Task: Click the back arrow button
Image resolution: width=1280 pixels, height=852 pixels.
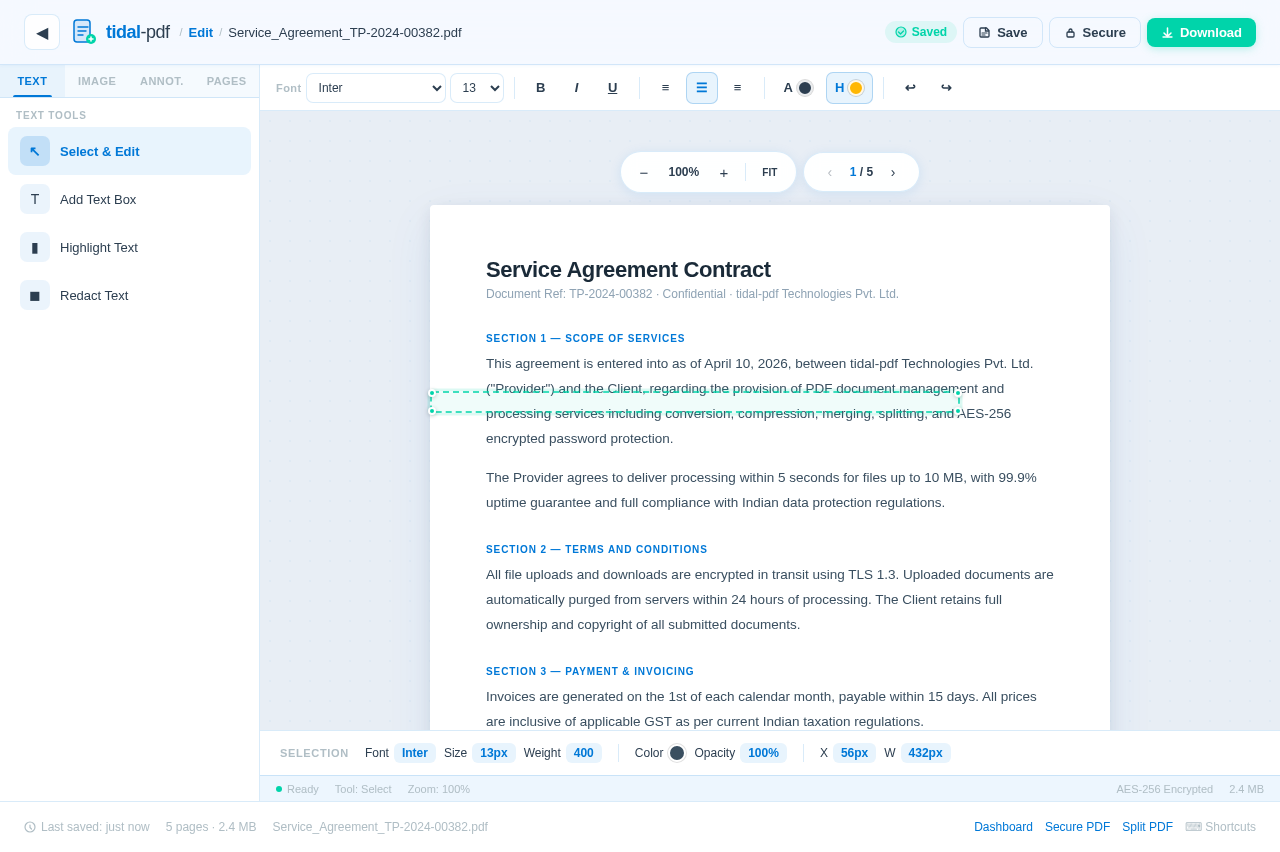Action: 42,32
